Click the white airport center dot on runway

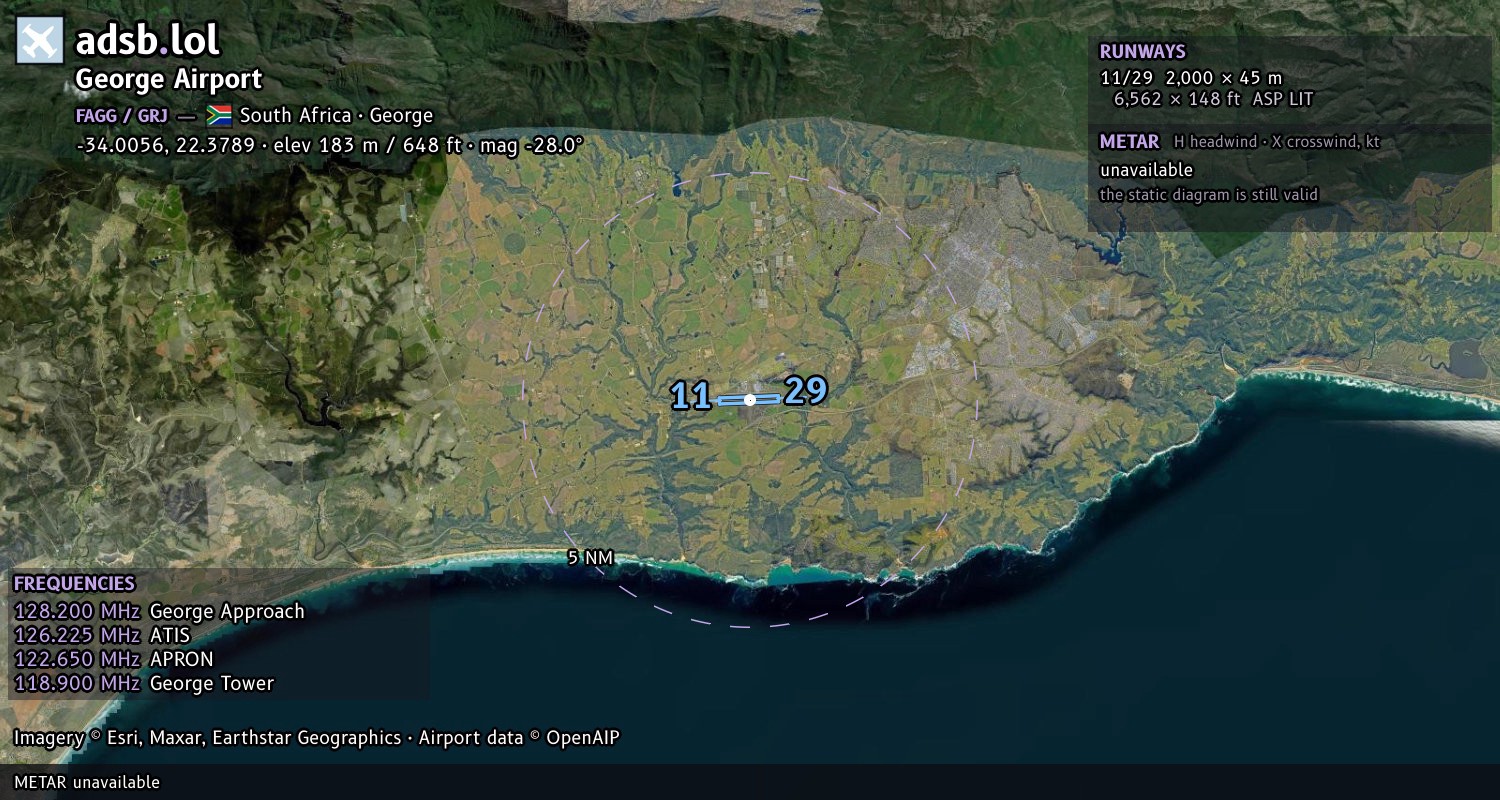pyautogui.click(x=750, y=400)
